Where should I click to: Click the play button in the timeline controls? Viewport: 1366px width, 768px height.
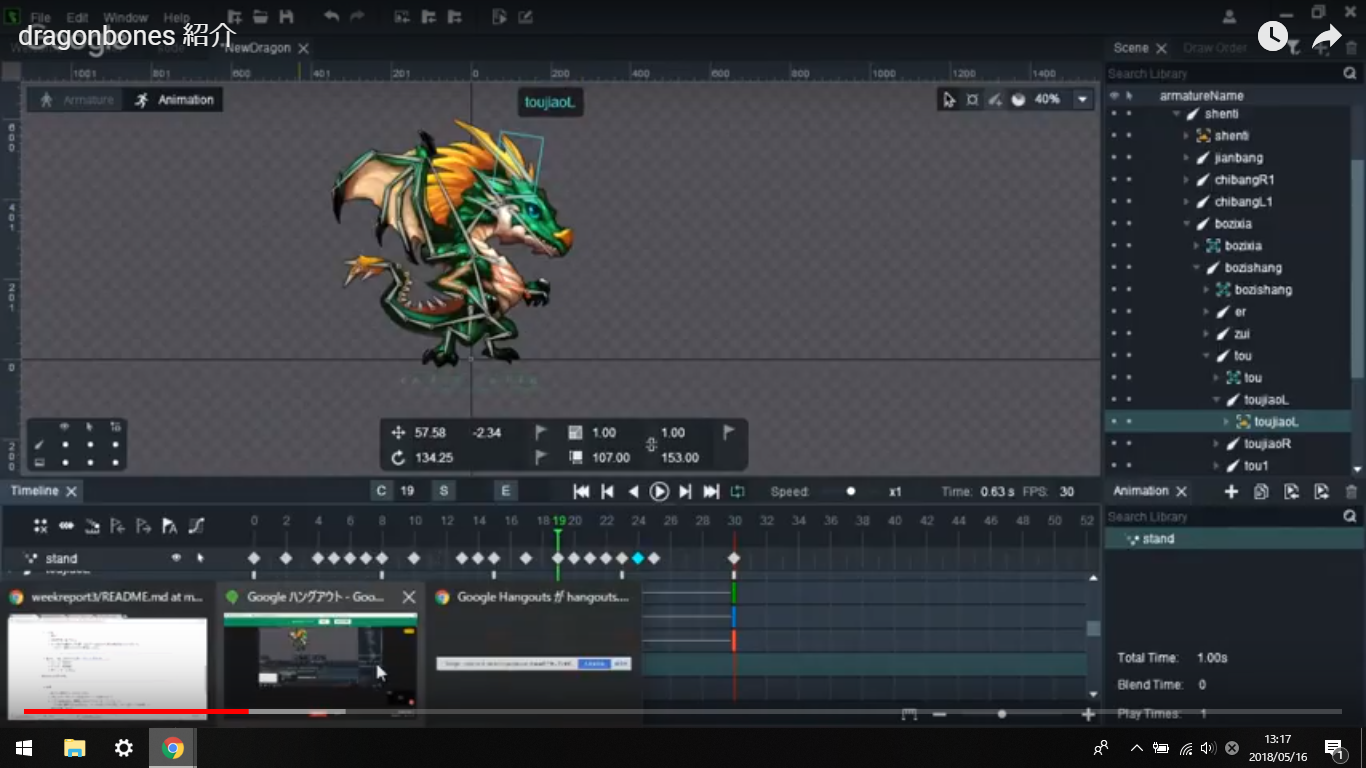click(659, 491)
